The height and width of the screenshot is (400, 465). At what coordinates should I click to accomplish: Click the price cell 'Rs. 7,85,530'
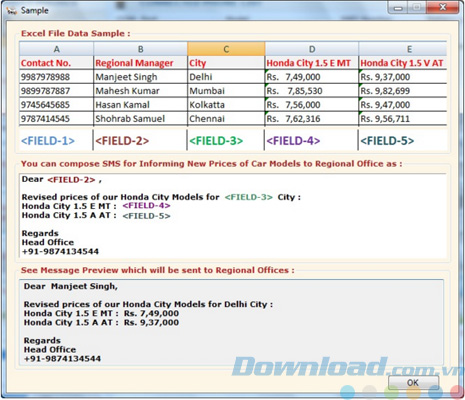(x=312, y=91)
